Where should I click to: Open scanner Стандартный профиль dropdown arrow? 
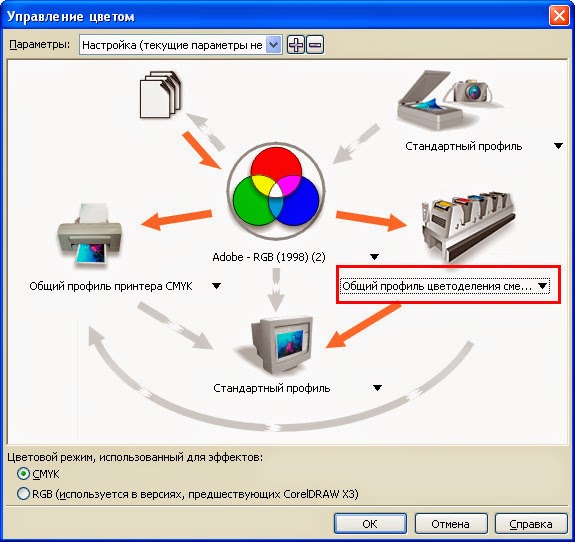pos(558,146)
